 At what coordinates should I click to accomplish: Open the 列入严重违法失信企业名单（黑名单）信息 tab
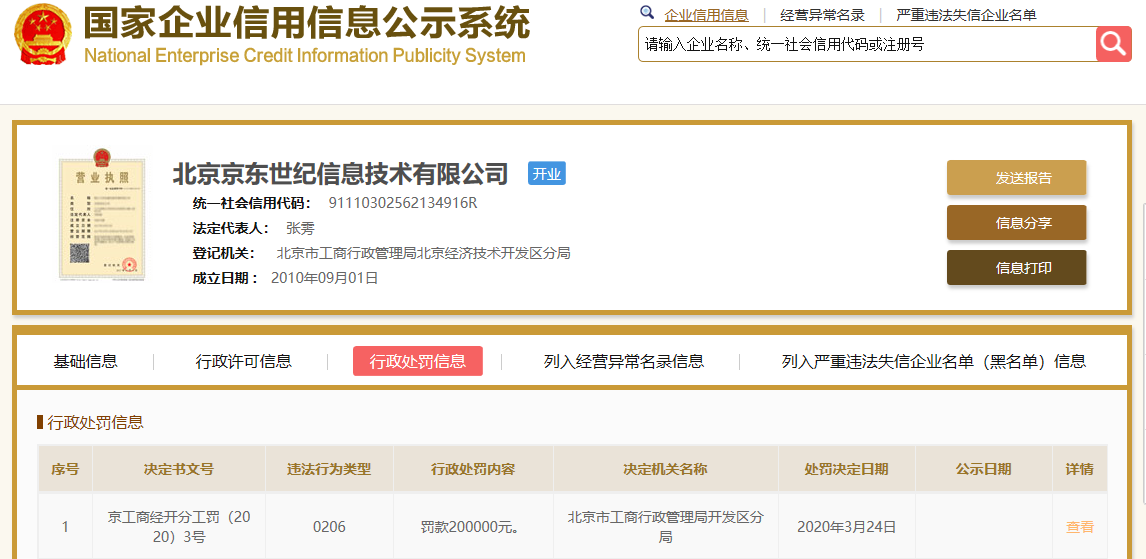tap(934, 361)
